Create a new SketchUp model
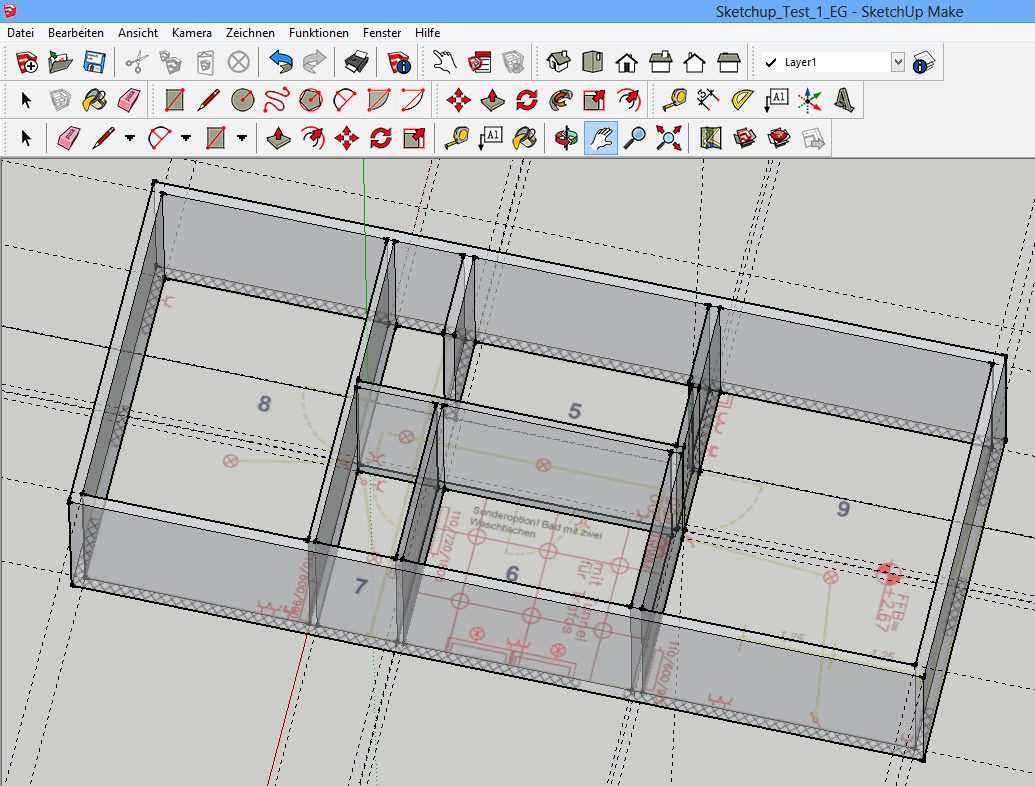The width and height of the screenshot is (1035, 786). click(x=27, y=62)
